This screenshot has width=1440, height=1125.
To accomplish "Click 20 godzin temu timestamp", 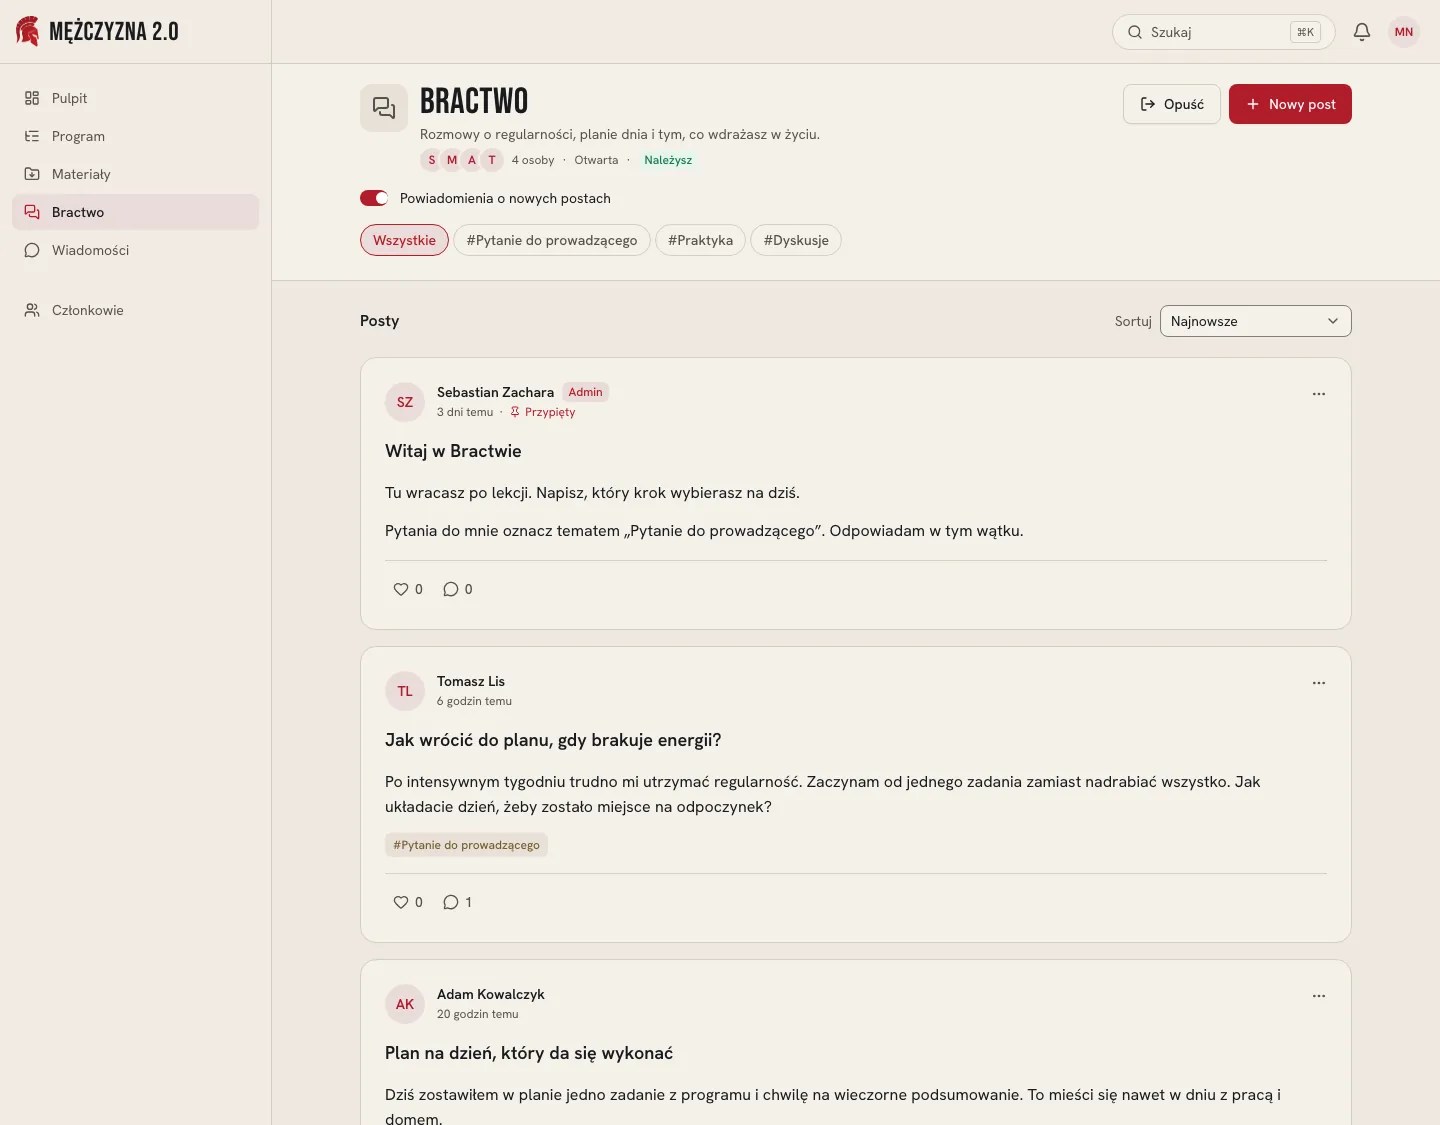I will coord(478,1014).
